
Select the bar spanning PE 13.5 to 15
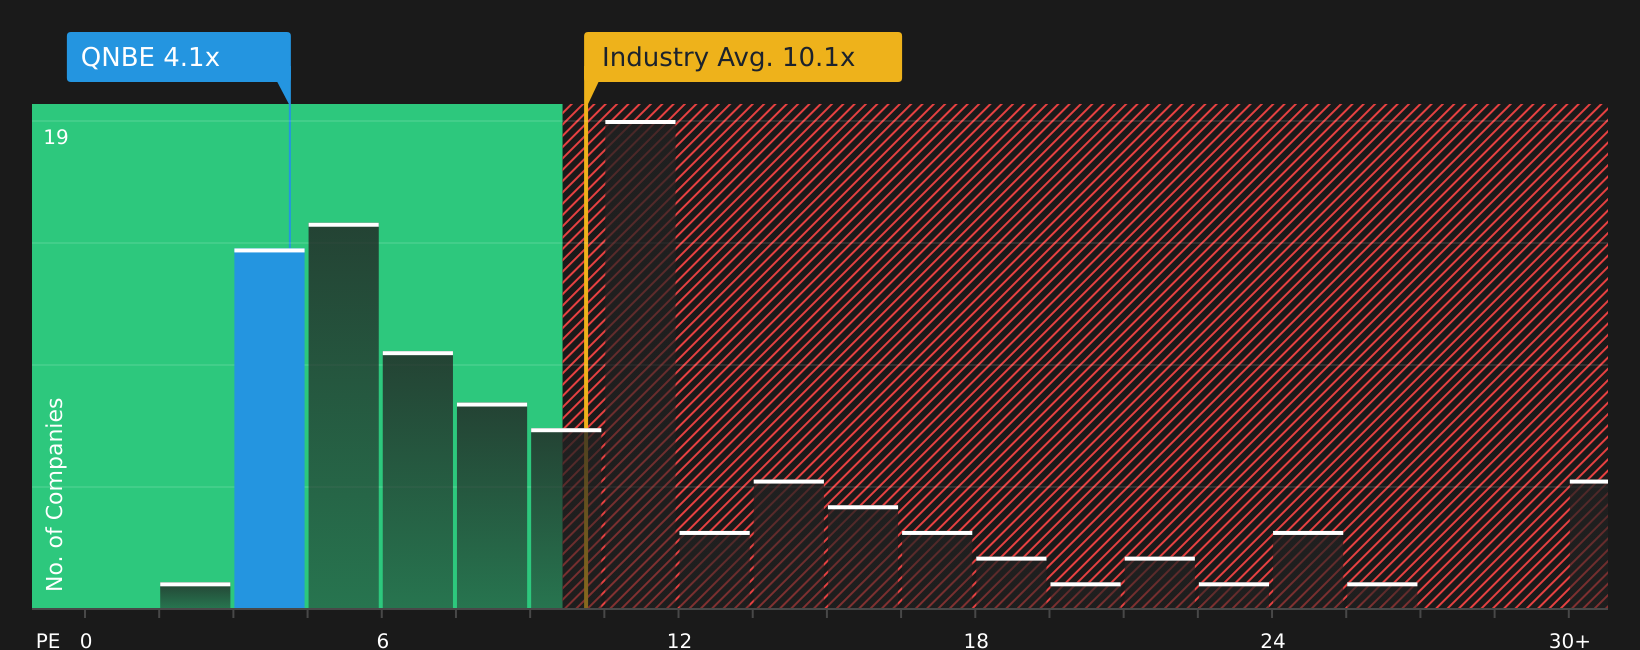(789, 544)
